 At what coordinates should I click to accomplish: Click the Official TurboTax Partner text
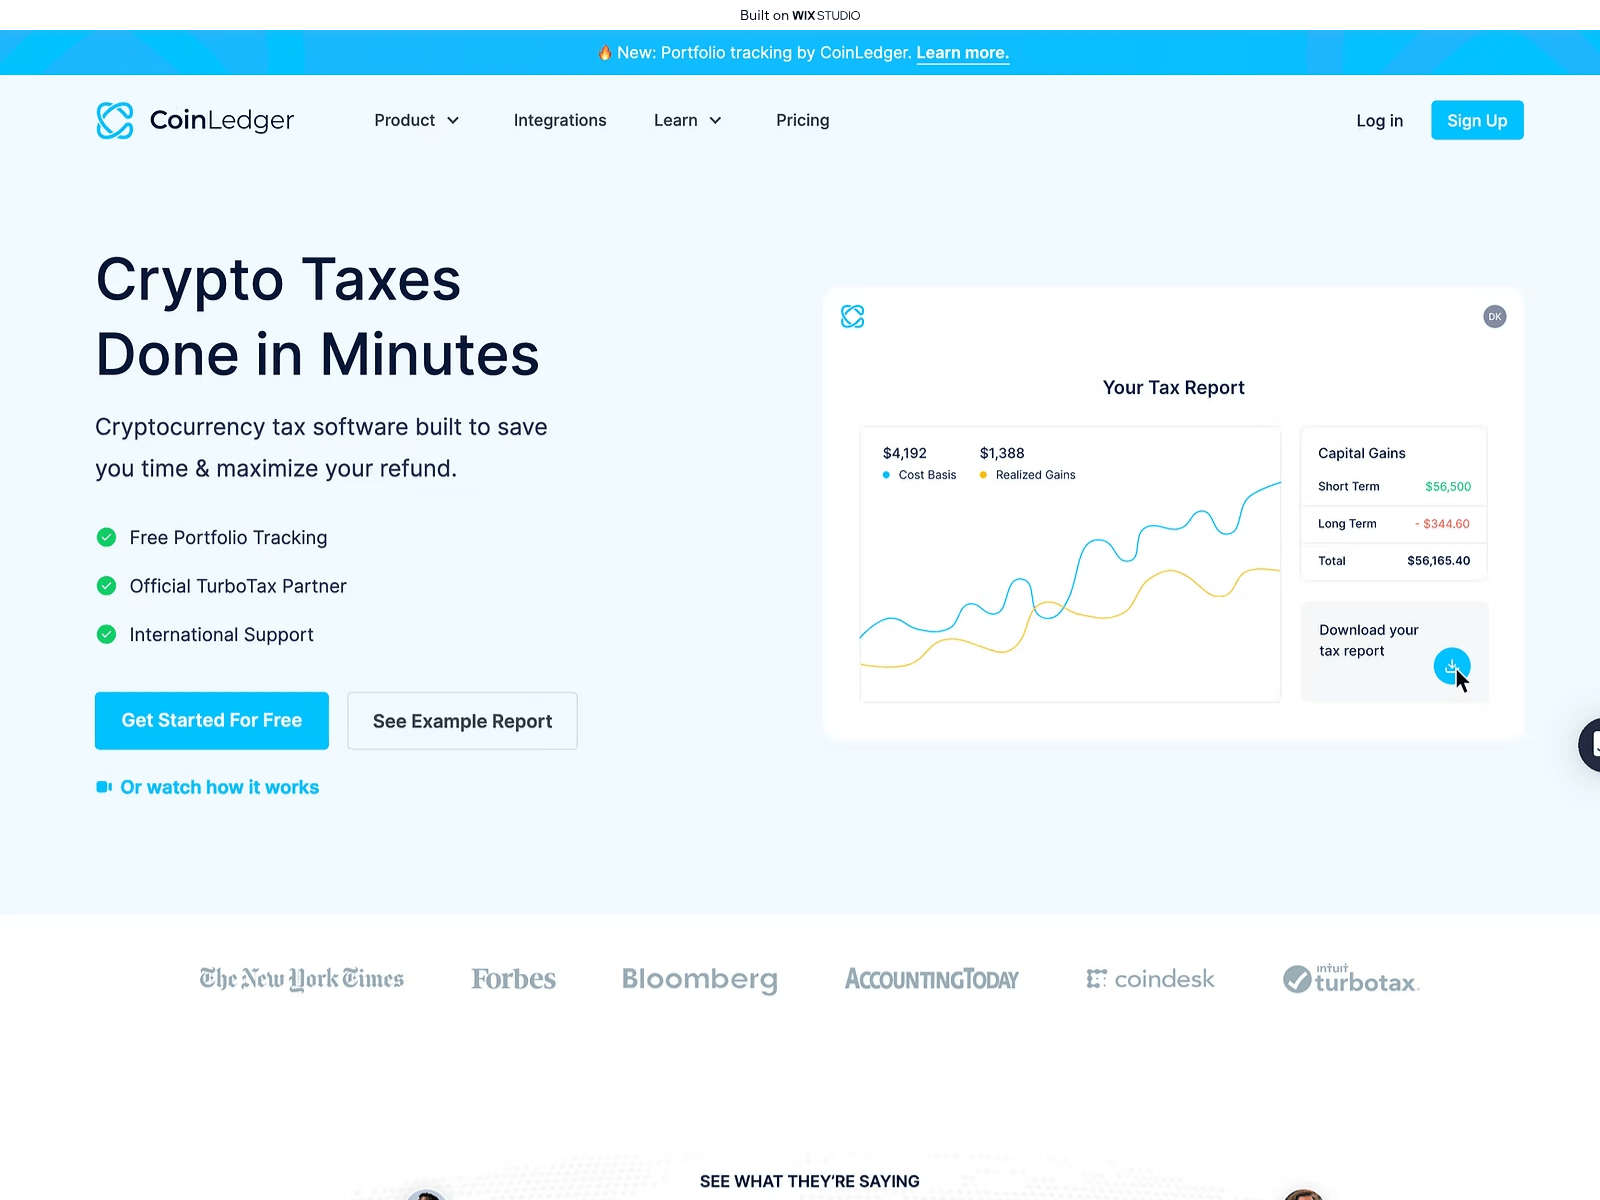(x=238, y=586)
